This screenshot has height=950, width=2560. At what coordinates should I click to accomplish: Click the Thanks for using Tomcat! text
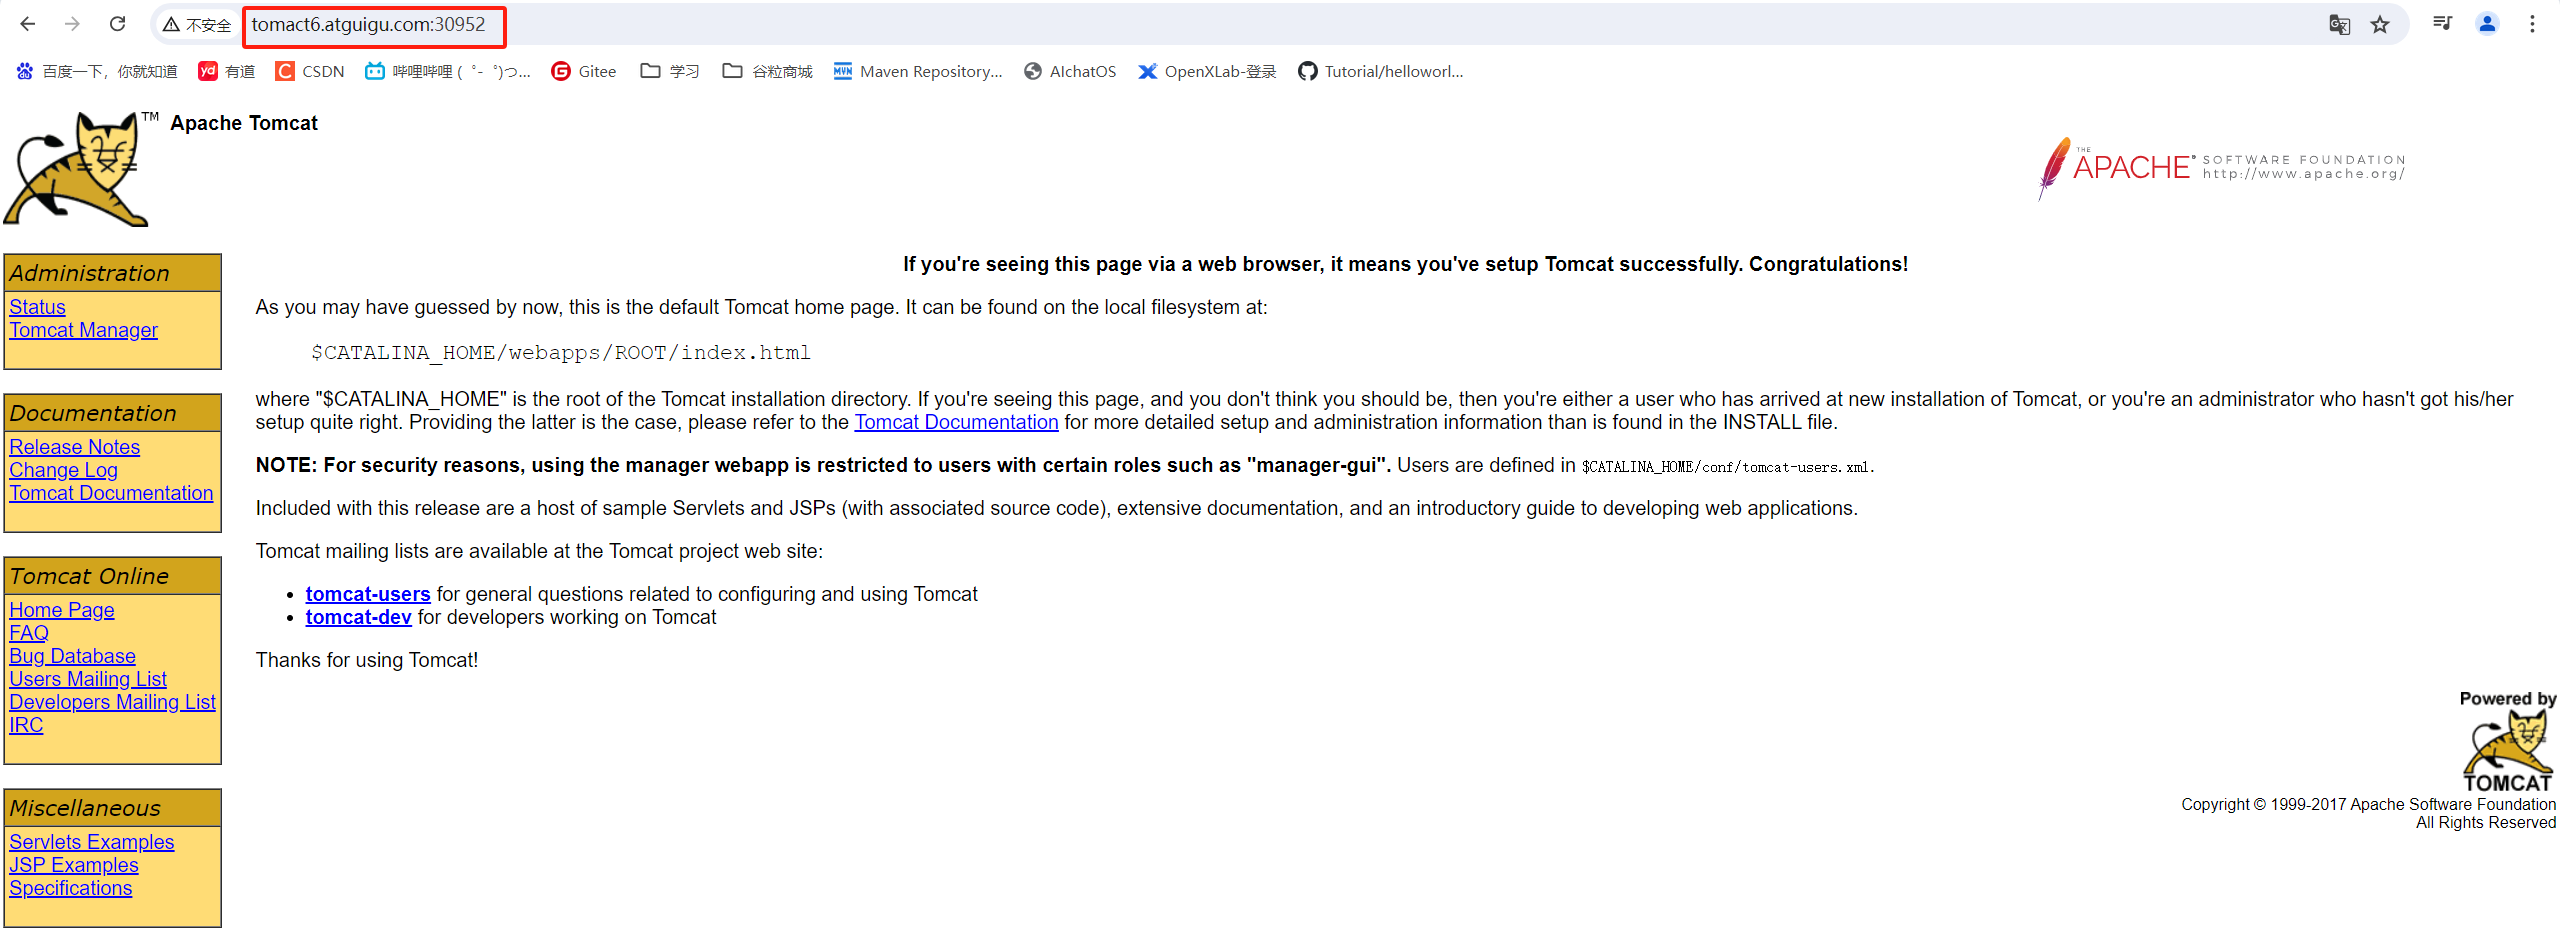click(367, 660)
